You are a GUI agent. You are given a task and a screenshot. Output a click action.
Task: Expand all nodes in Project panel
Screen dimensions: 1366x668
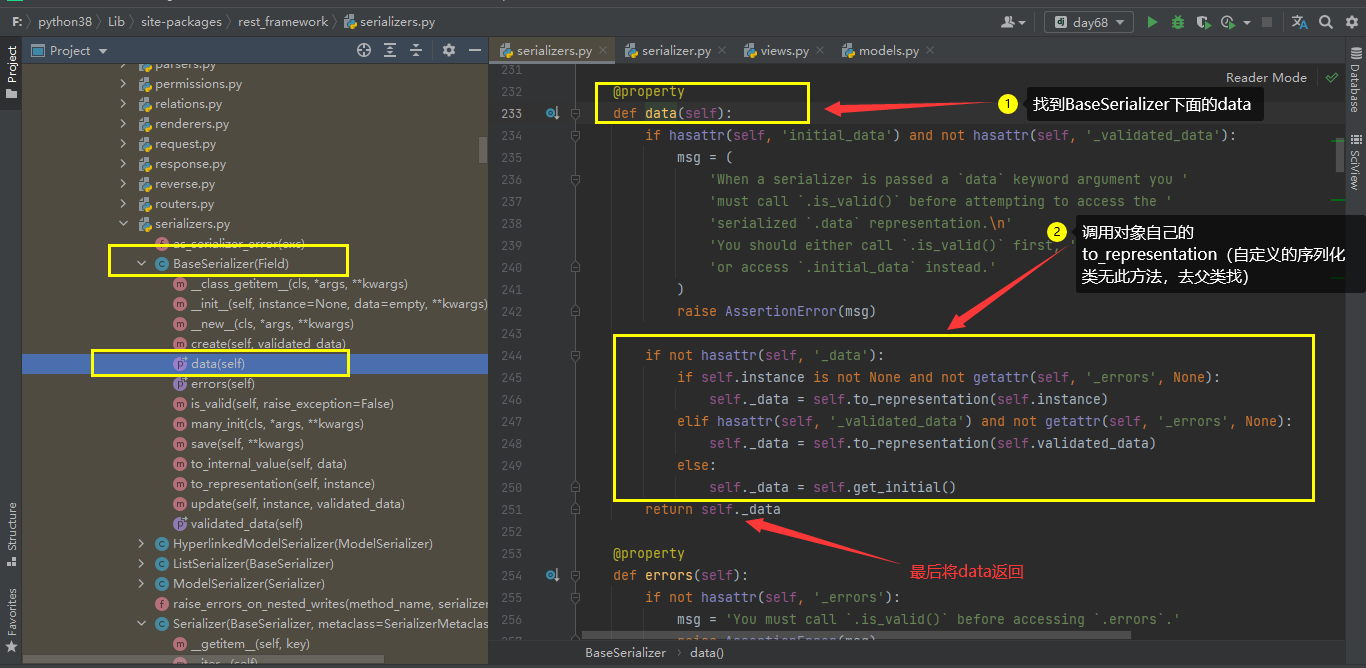(390, 50)
